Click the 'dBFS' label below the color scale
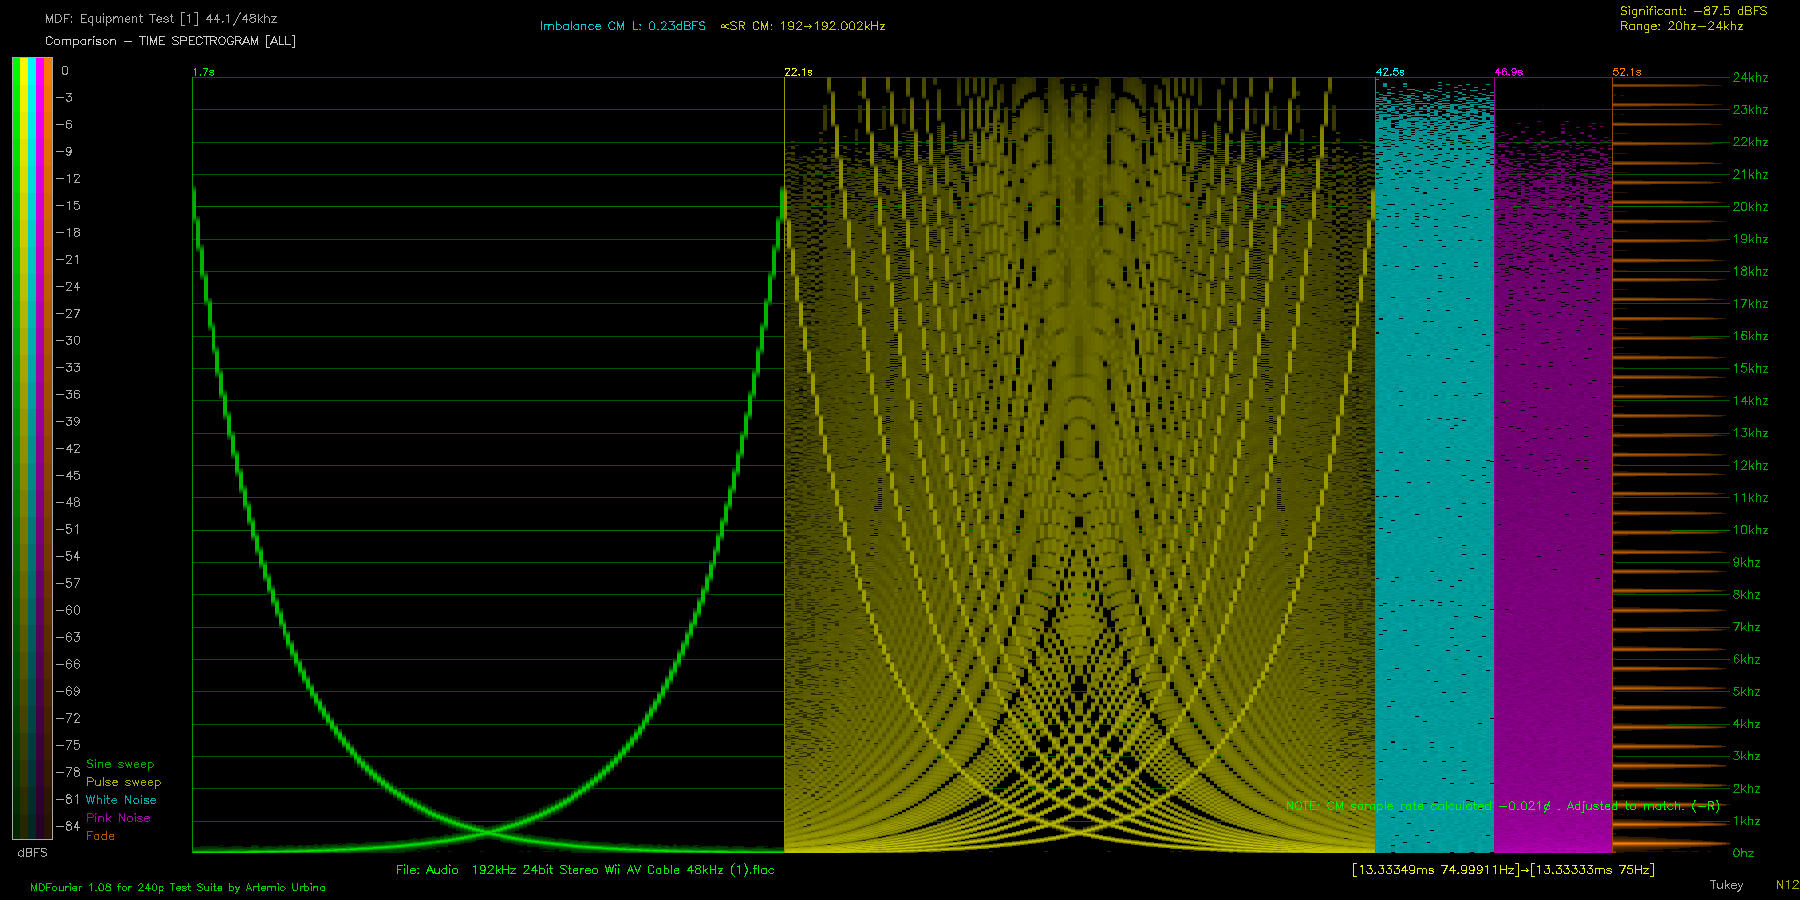The width and height of the screenshot is (1800, 900). (32, 853)
